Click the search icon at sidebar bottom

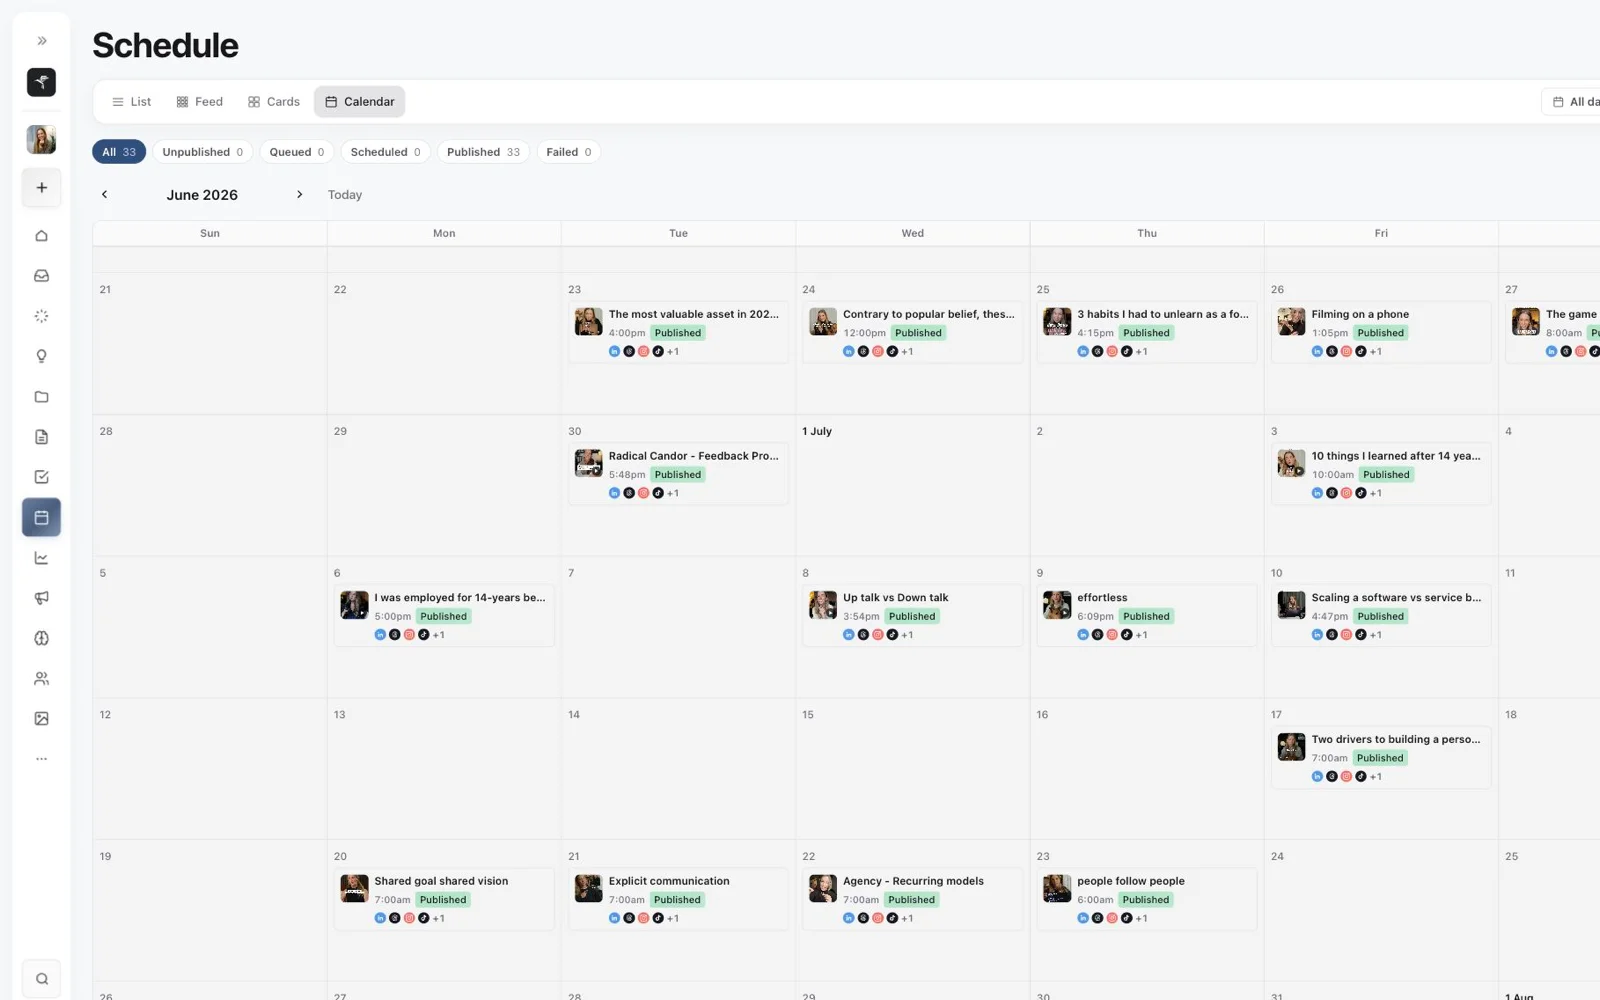(x=41, y=979)
